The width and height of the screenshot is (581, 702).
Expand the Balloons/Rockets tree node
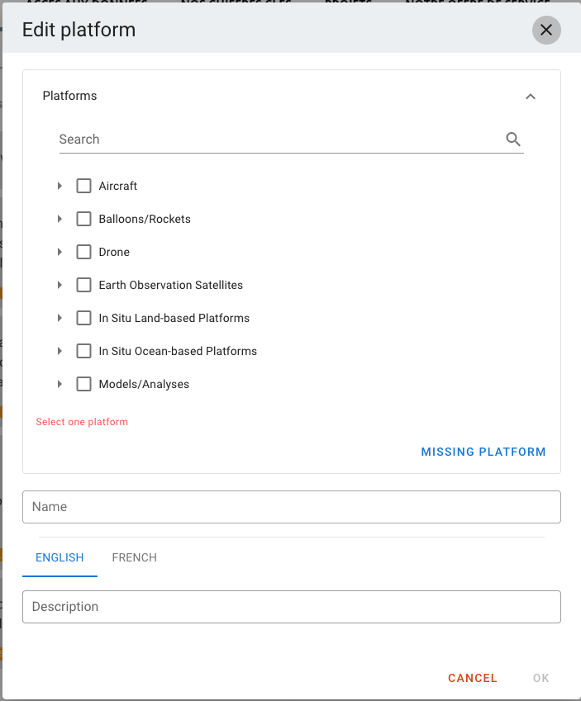(x=60, y=219)
